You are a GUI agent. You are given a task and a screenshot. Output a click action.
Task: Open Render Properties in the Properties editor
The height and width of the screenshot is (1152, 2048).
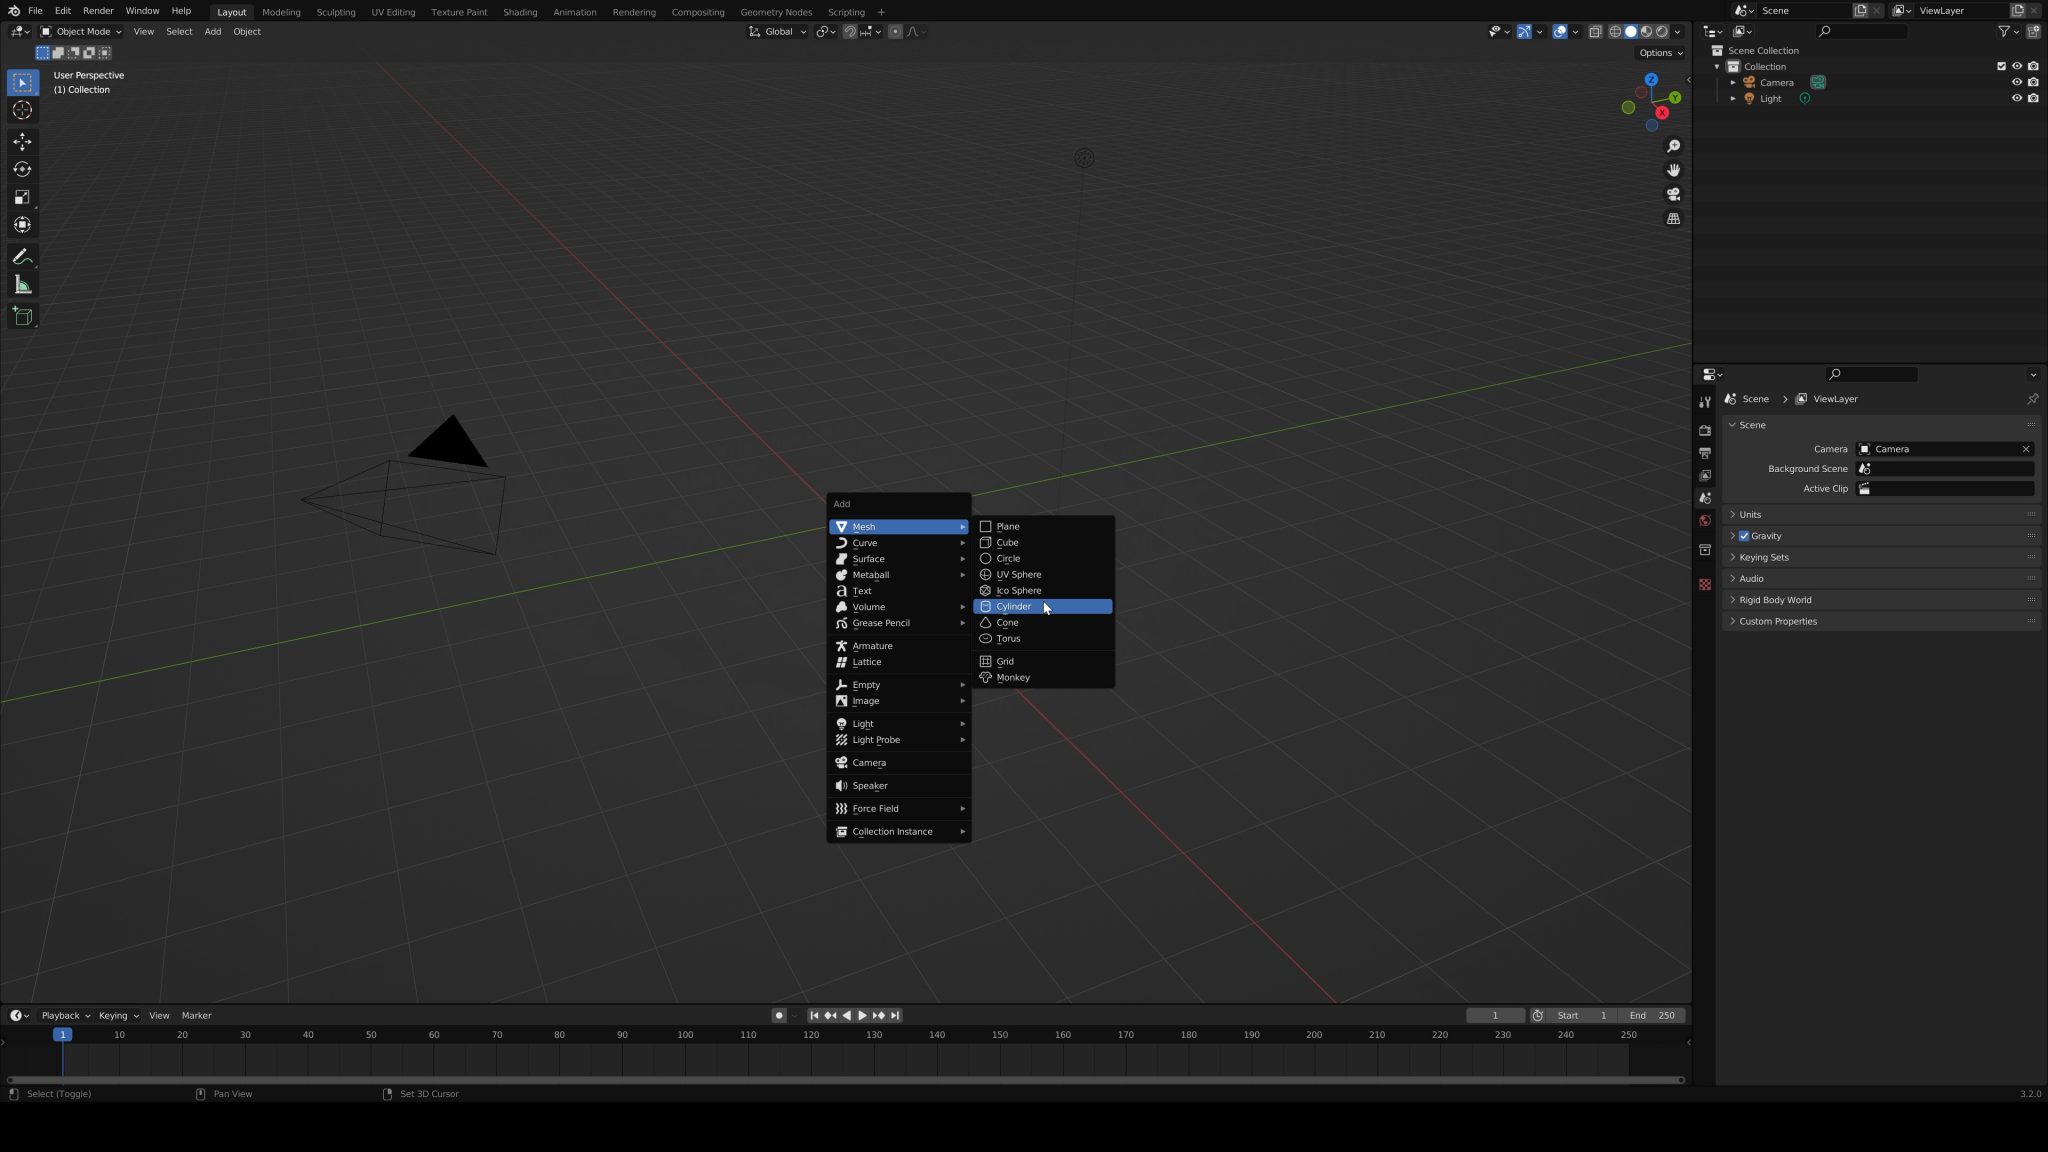1706,430
